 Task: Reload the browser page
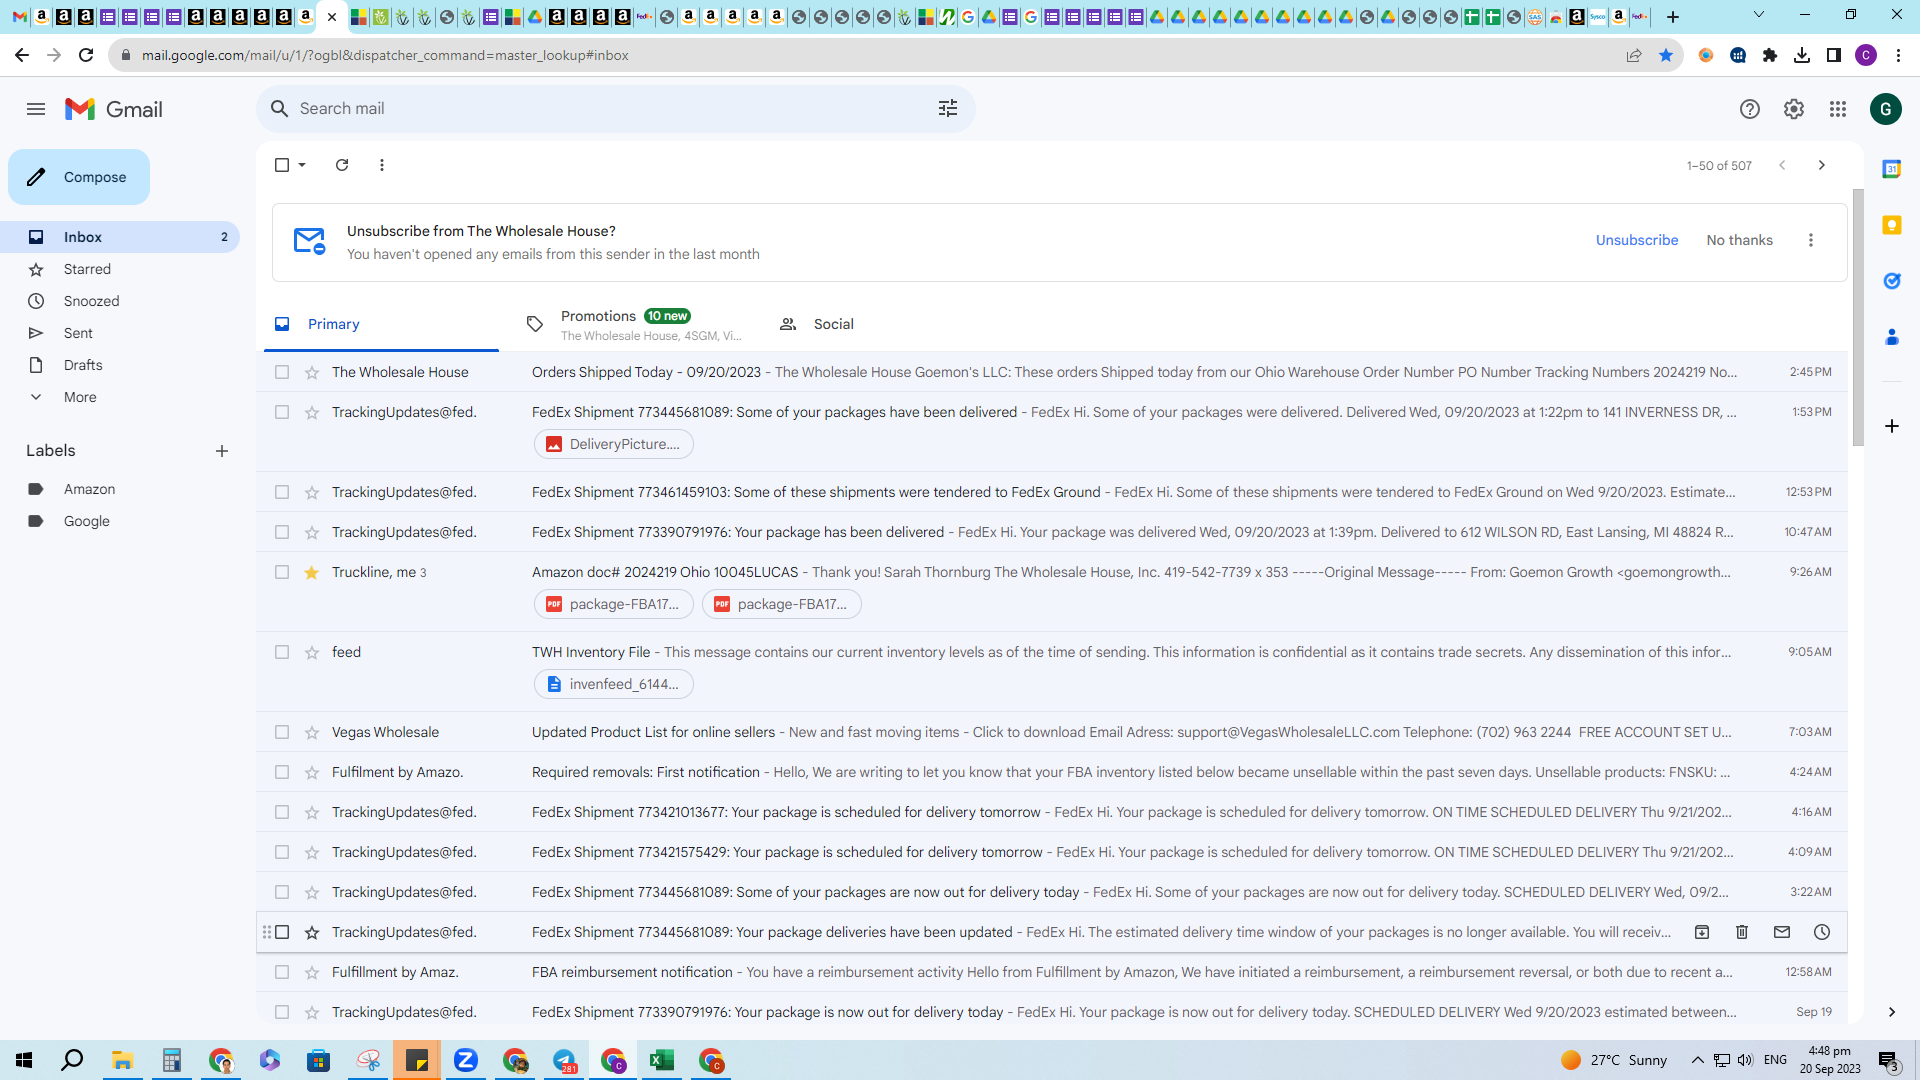(x=86, y=55)
